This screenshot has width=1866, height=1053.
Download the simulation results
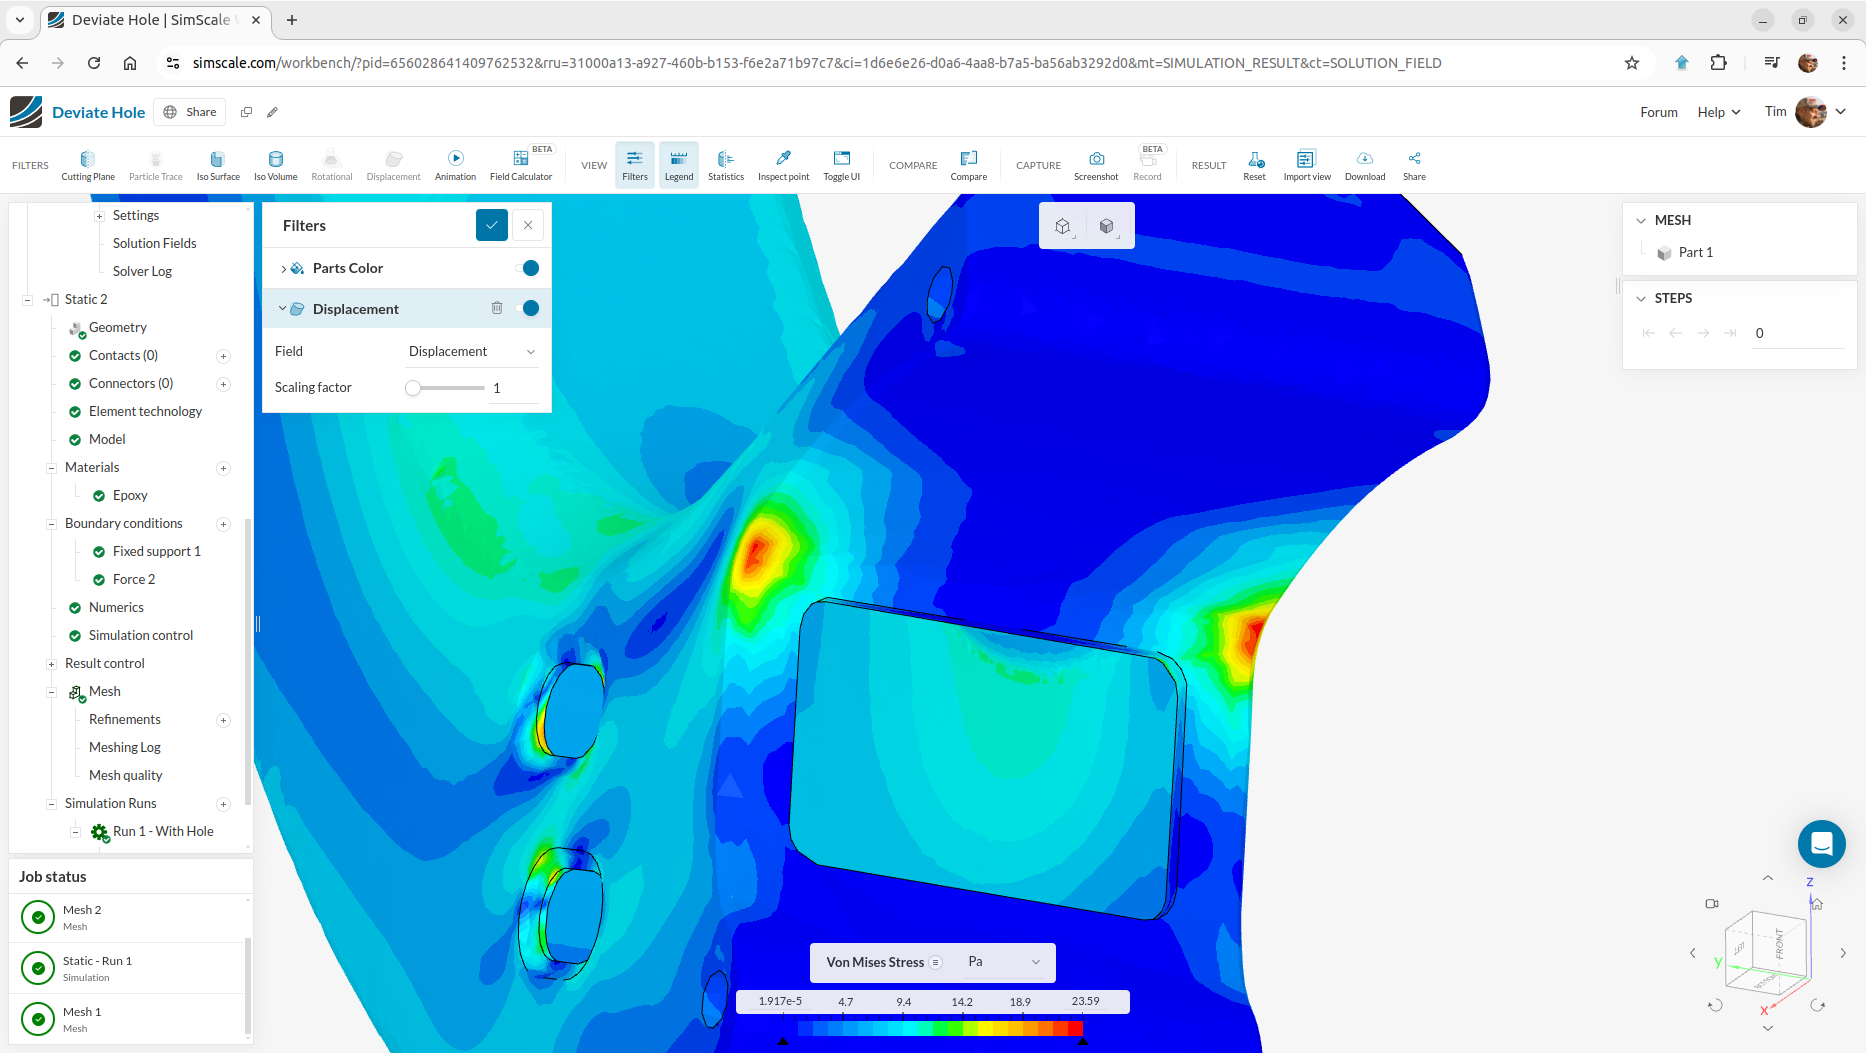(x=1365, y=165)
